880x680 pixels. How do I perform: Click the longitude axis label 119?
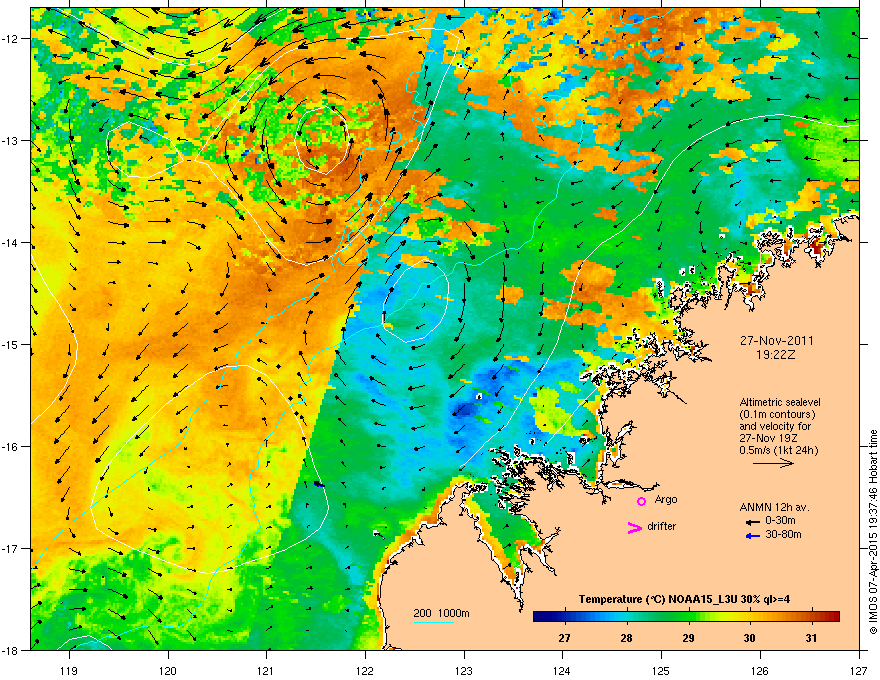69,670
